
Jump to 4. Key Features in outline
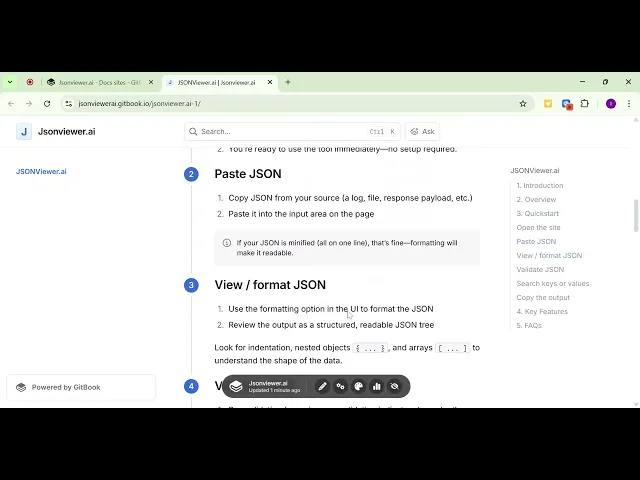542,311
